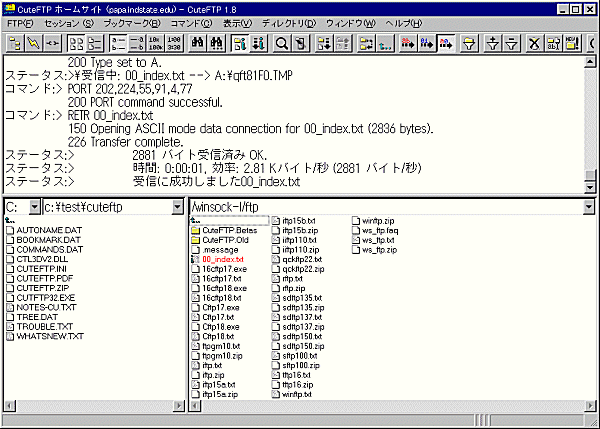Image resolution: width=600 pixels, height=429 pixels.
Task: Select blue binary 01 transfer mode icon
Action: [x=427, y=44]
